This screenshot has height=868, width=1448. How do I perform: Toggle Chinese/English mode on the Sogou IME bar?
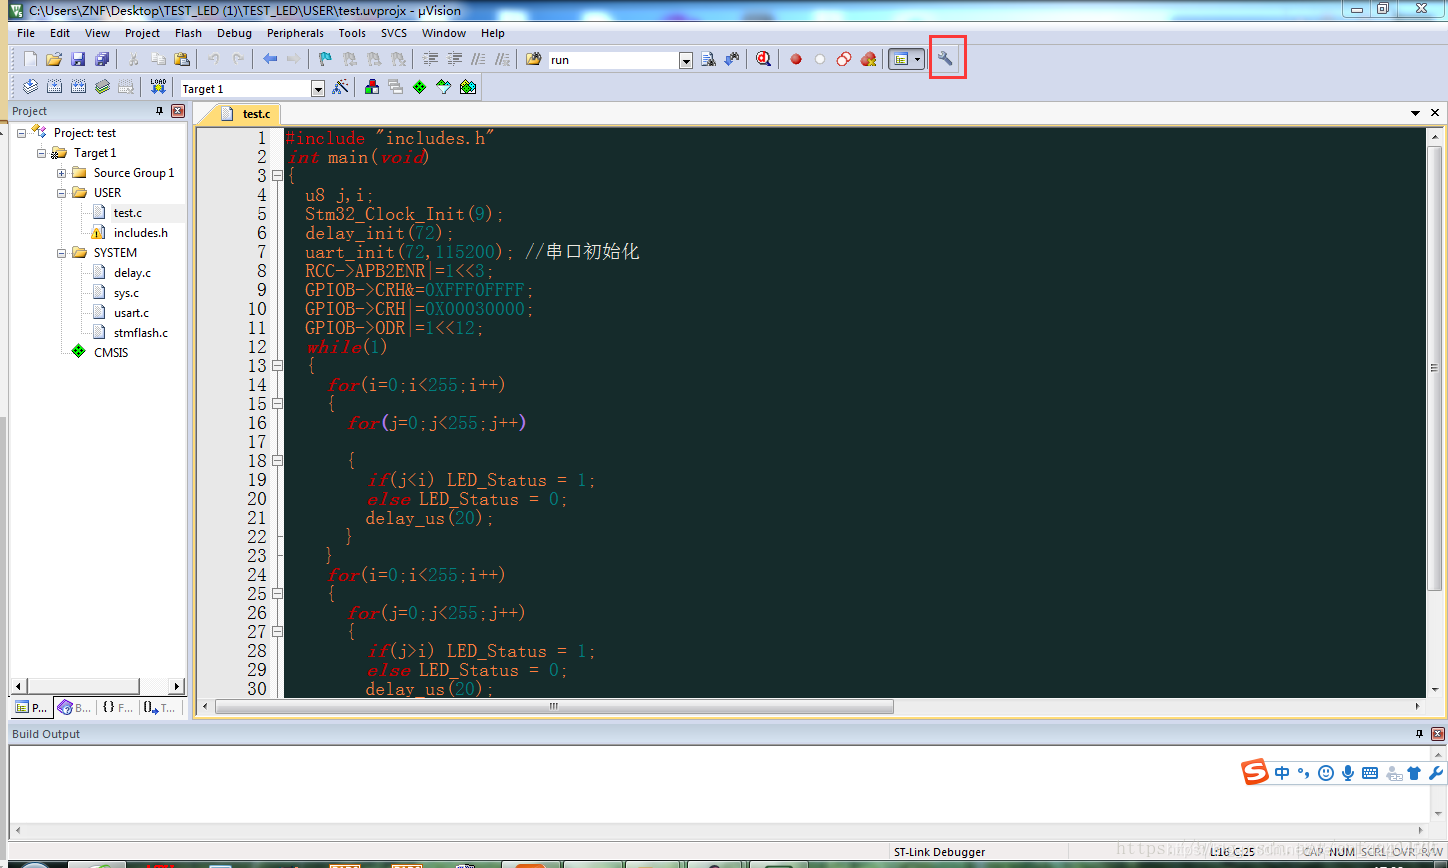tap(1282, 773)
